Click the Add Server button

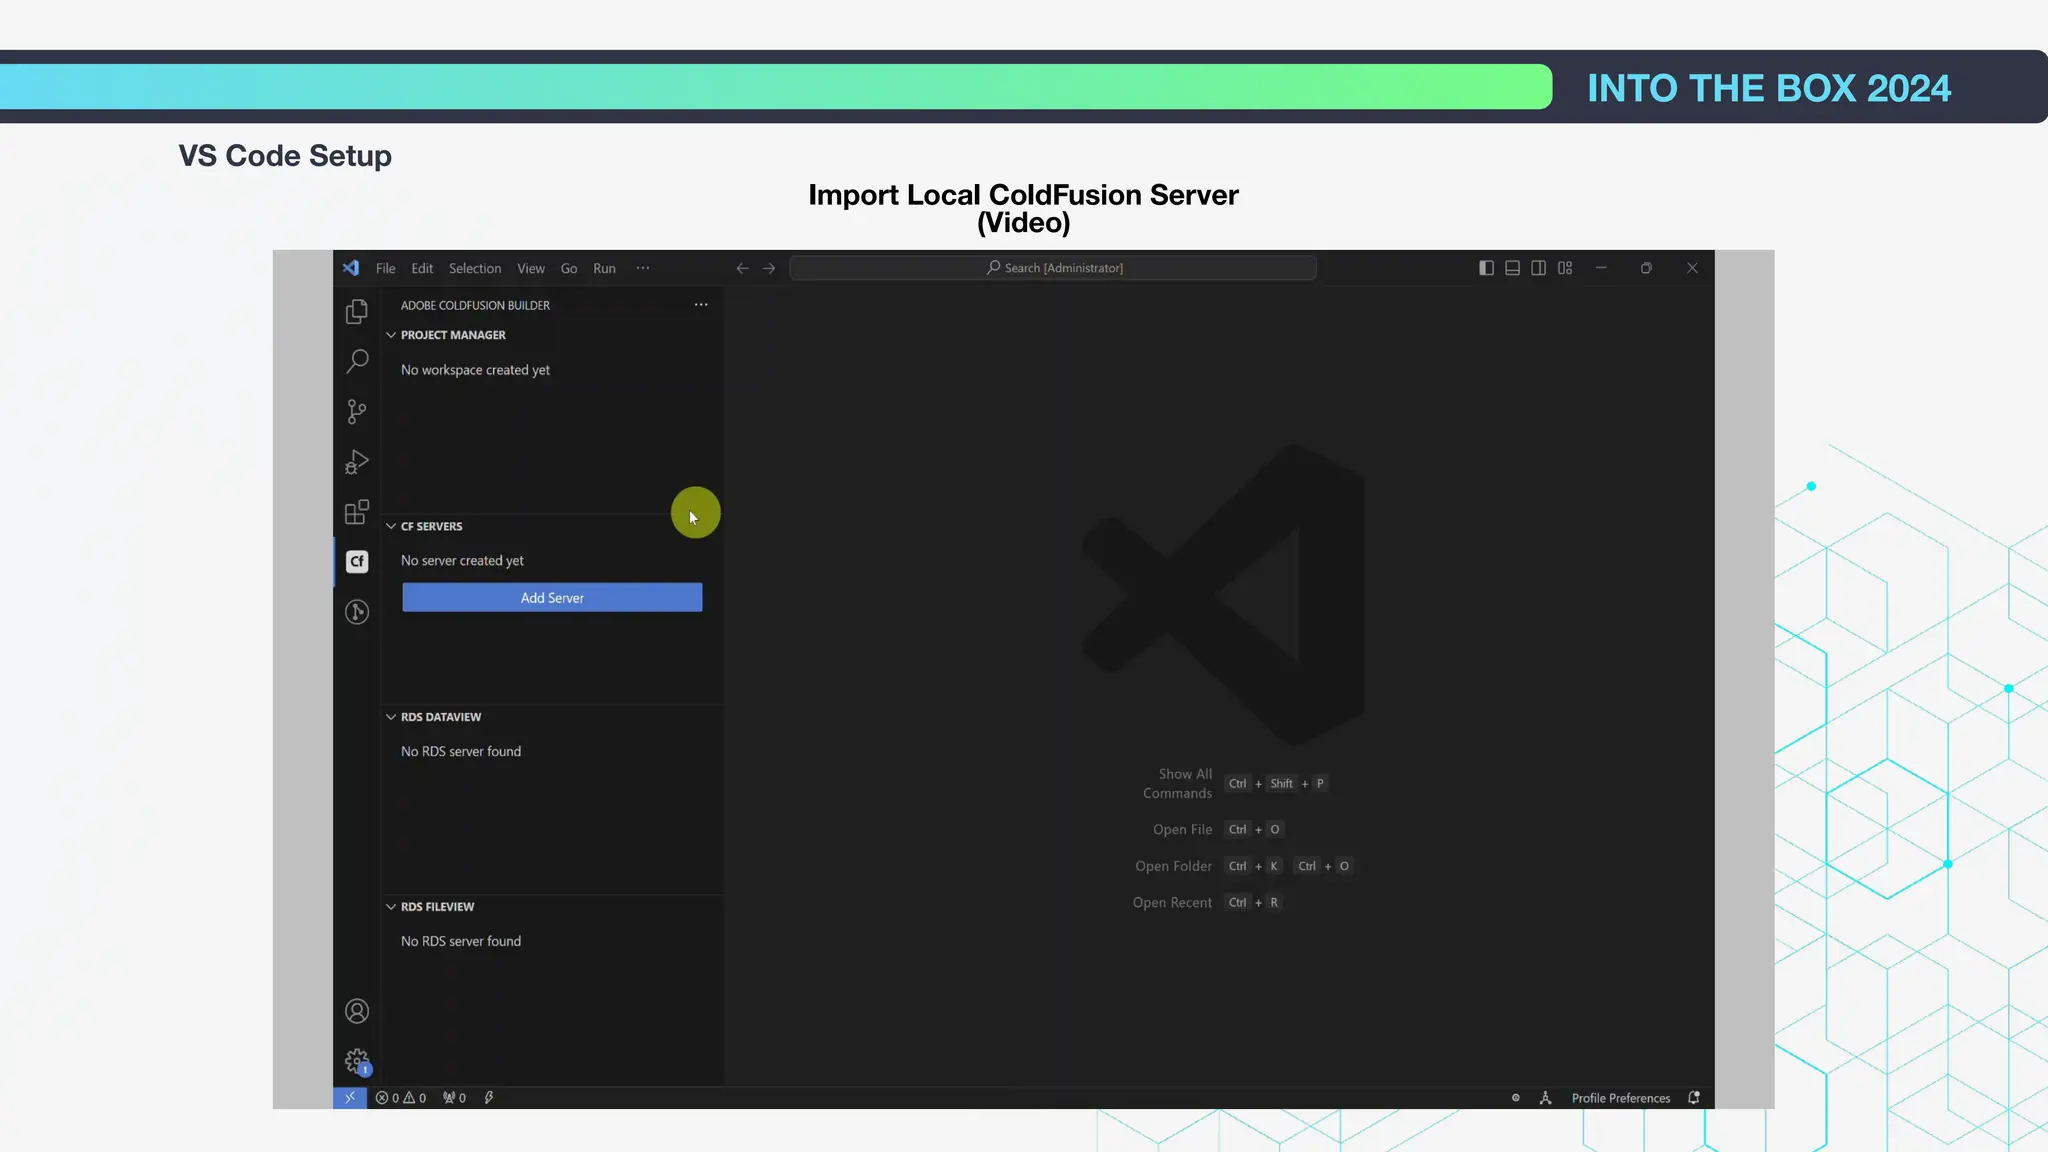click(552, 598)
